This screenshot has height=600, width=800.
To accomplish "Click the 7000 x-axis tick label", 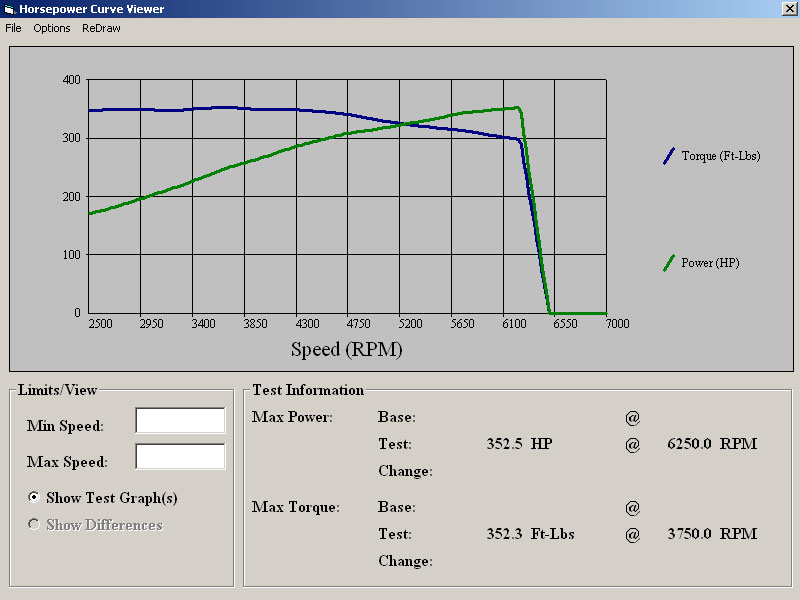I will pyautogui.click(x=617, y=324).
